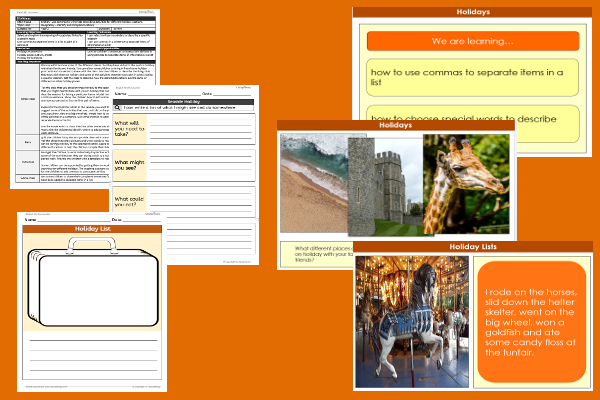
Task: Open the carousel horse photo
Action: pos(412,322)
